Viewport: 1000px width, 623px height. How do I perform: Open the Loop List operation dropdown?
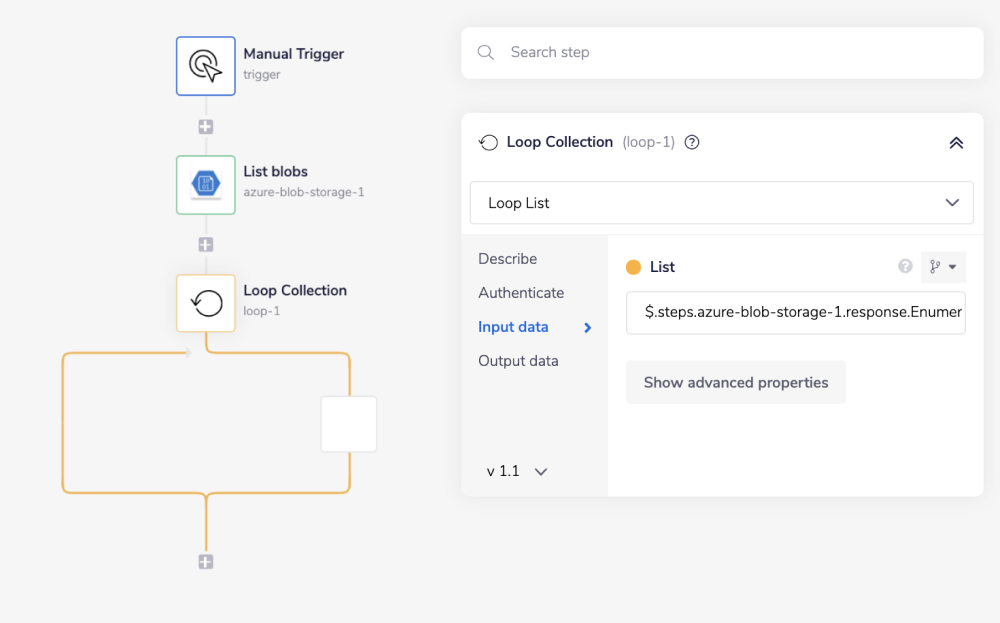(721, 203)
